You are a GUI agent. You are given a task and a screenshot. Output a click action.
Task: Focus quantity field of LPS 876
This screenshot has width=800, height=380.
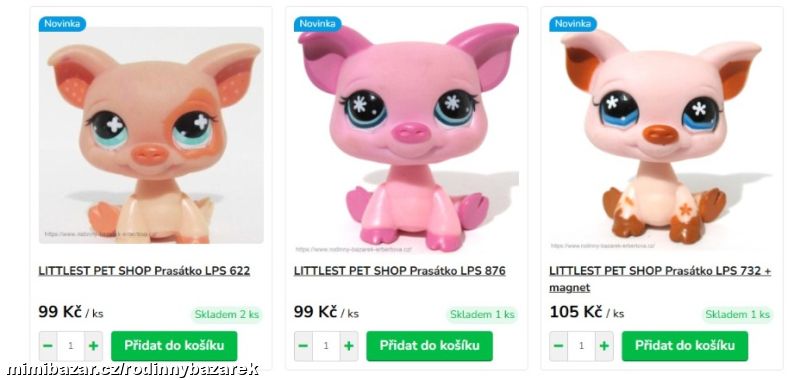pos(326,346)
